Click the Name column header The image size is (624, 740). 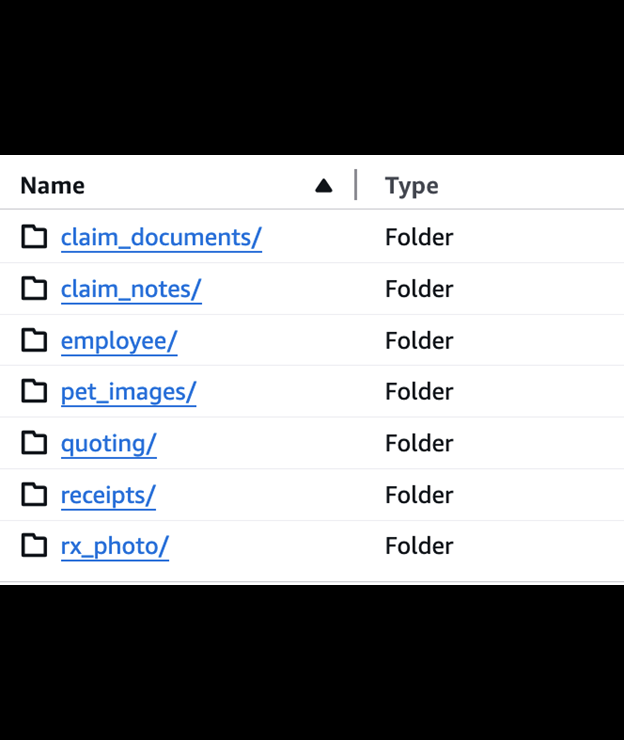click(x=53, y=186)
